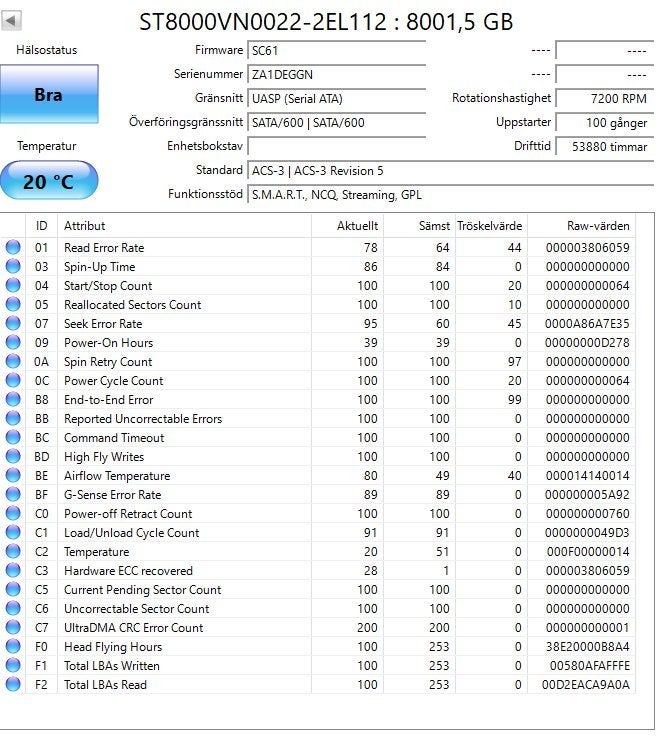The width and height of the screenshot is (661, 736).
Task: Click the status orb for Power Cycle Count
Action: (x=13, y=380)
